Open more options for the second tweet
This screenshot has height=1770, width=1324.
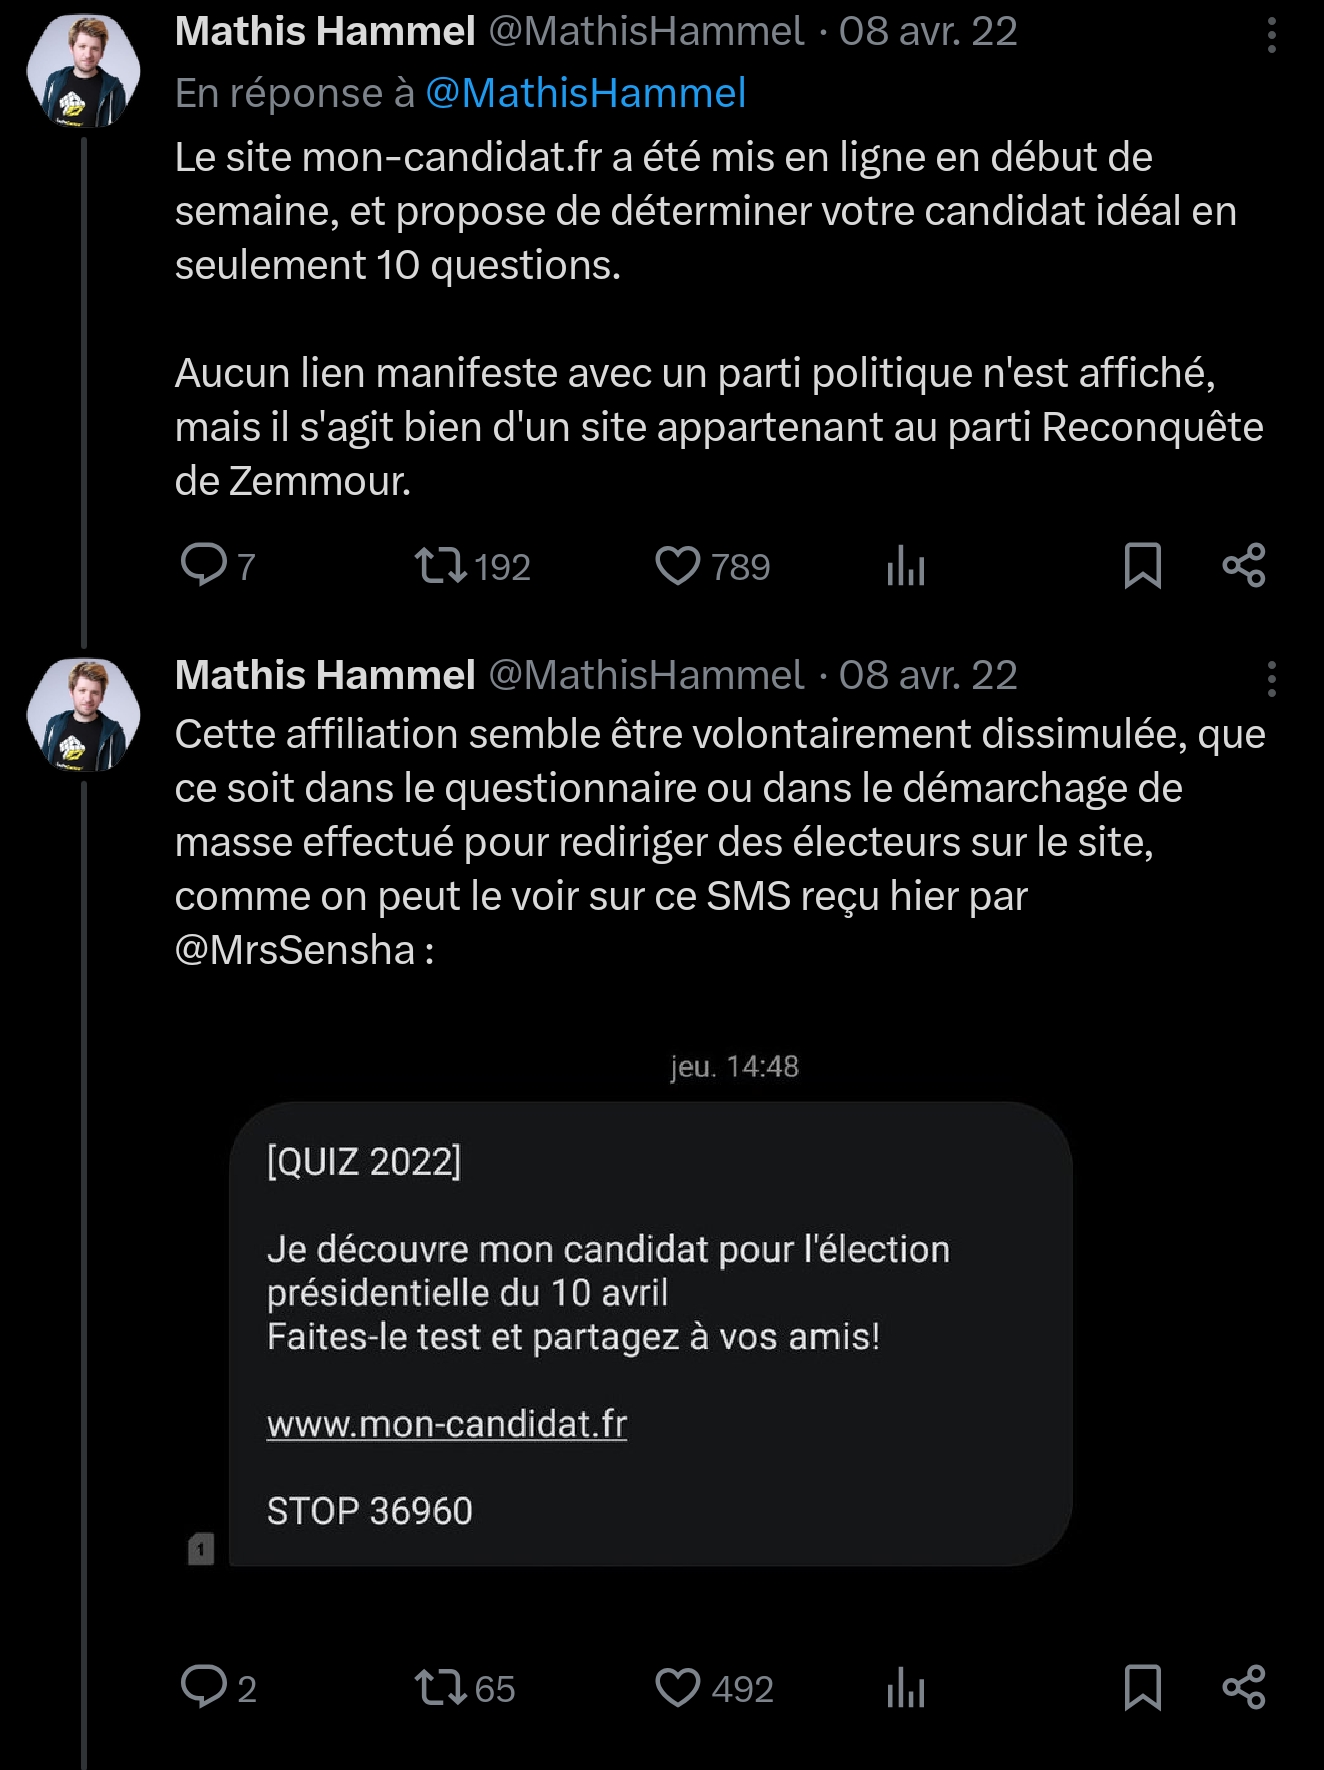coord(1271,679)
